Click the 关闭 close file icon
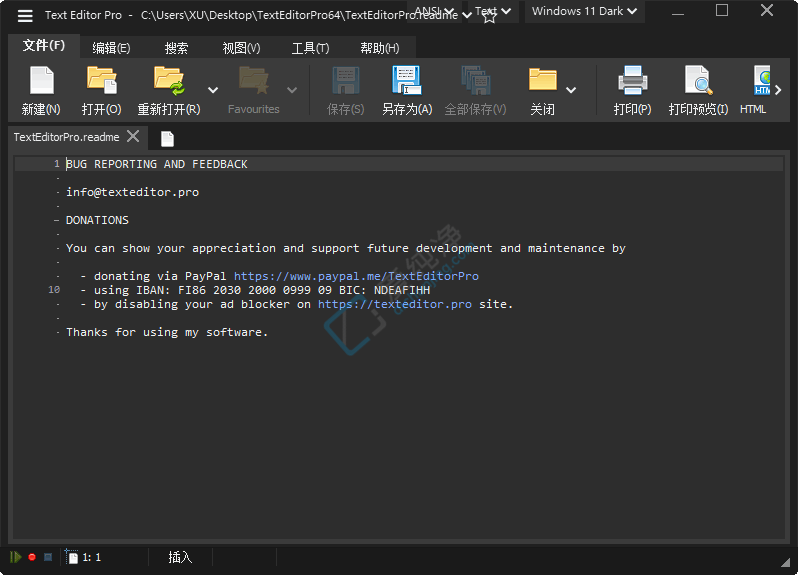This screenshot has height=575, width=798. pos(543,79)
